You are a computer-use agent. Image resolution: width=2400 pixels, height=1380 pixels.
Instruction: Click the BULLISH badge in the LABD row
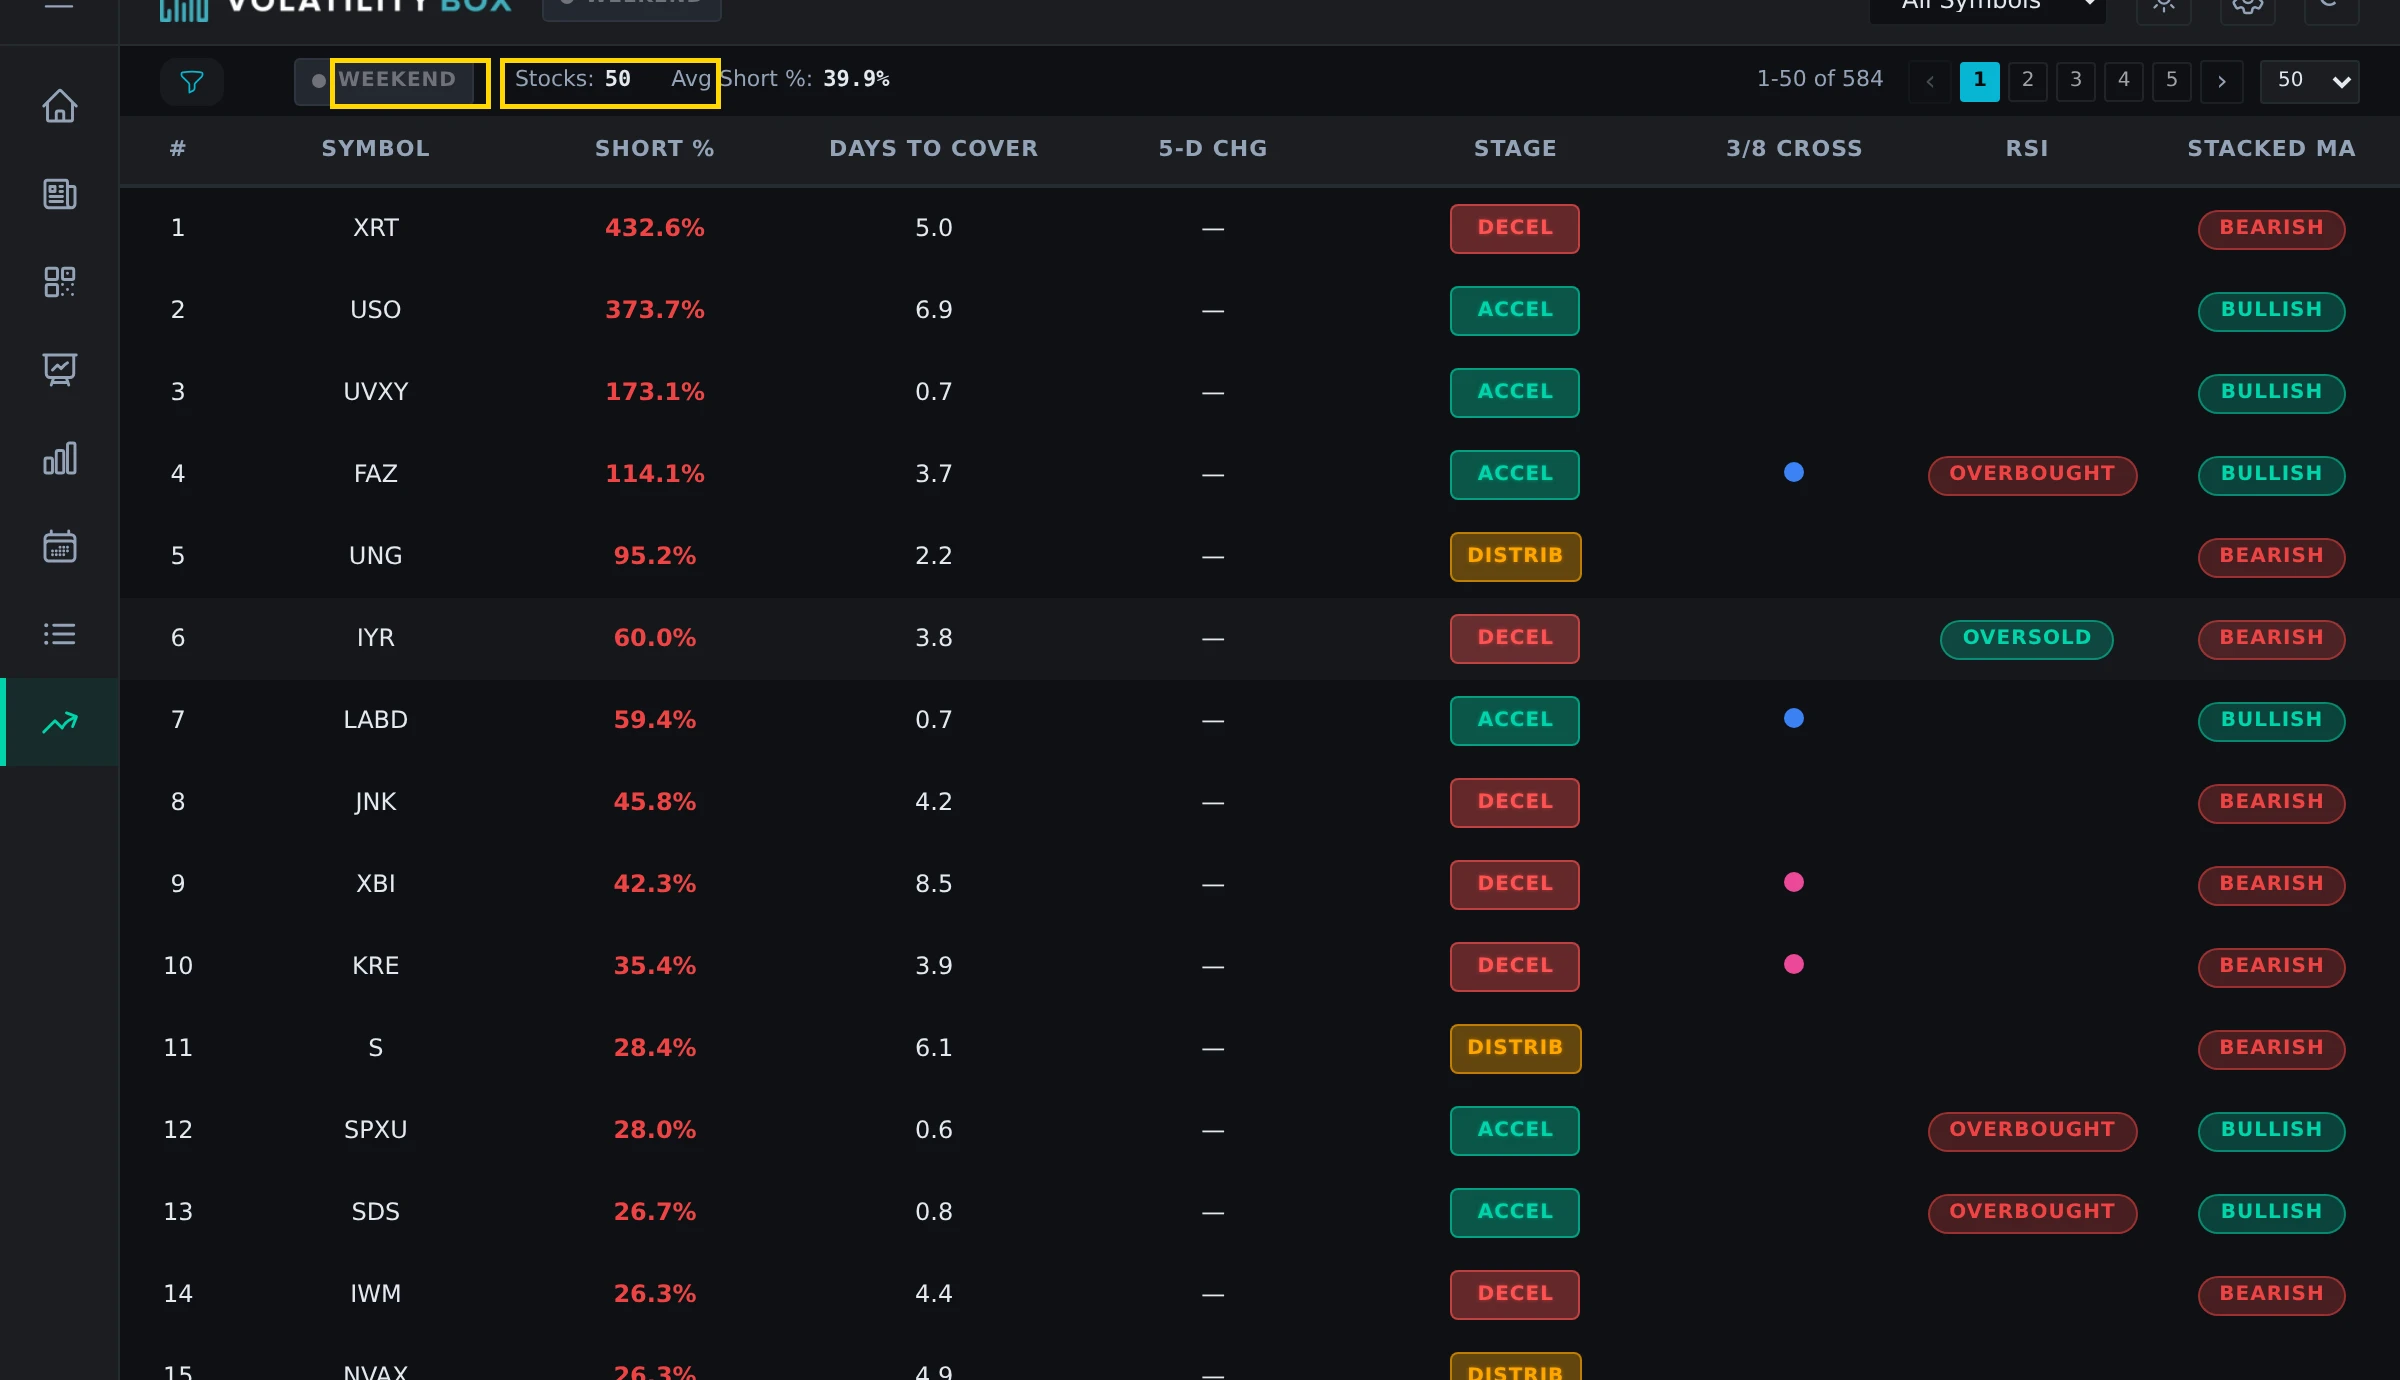point(2272,720)
